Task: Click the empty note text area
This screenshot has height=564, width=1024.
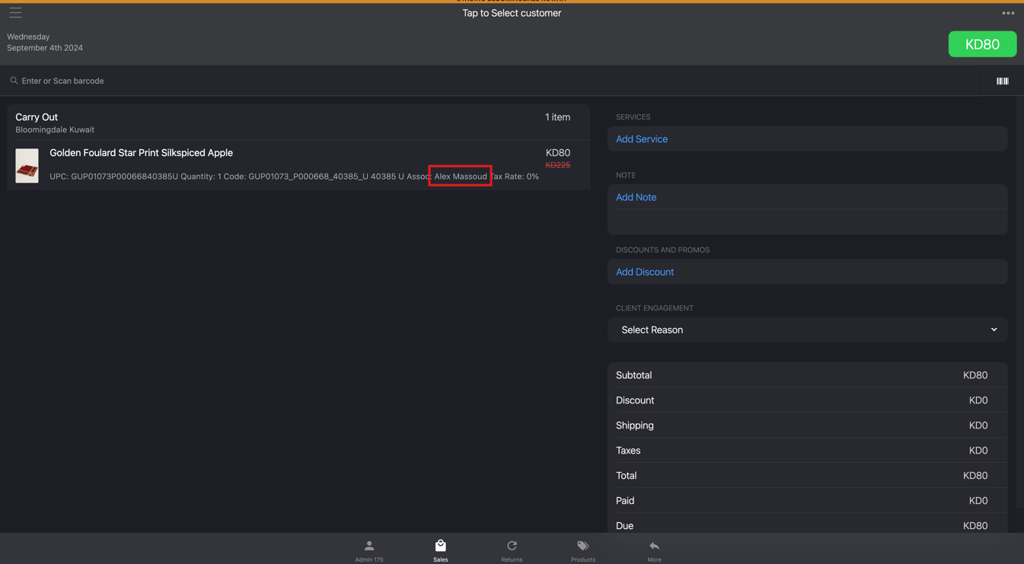Action: tap(807, 222)
